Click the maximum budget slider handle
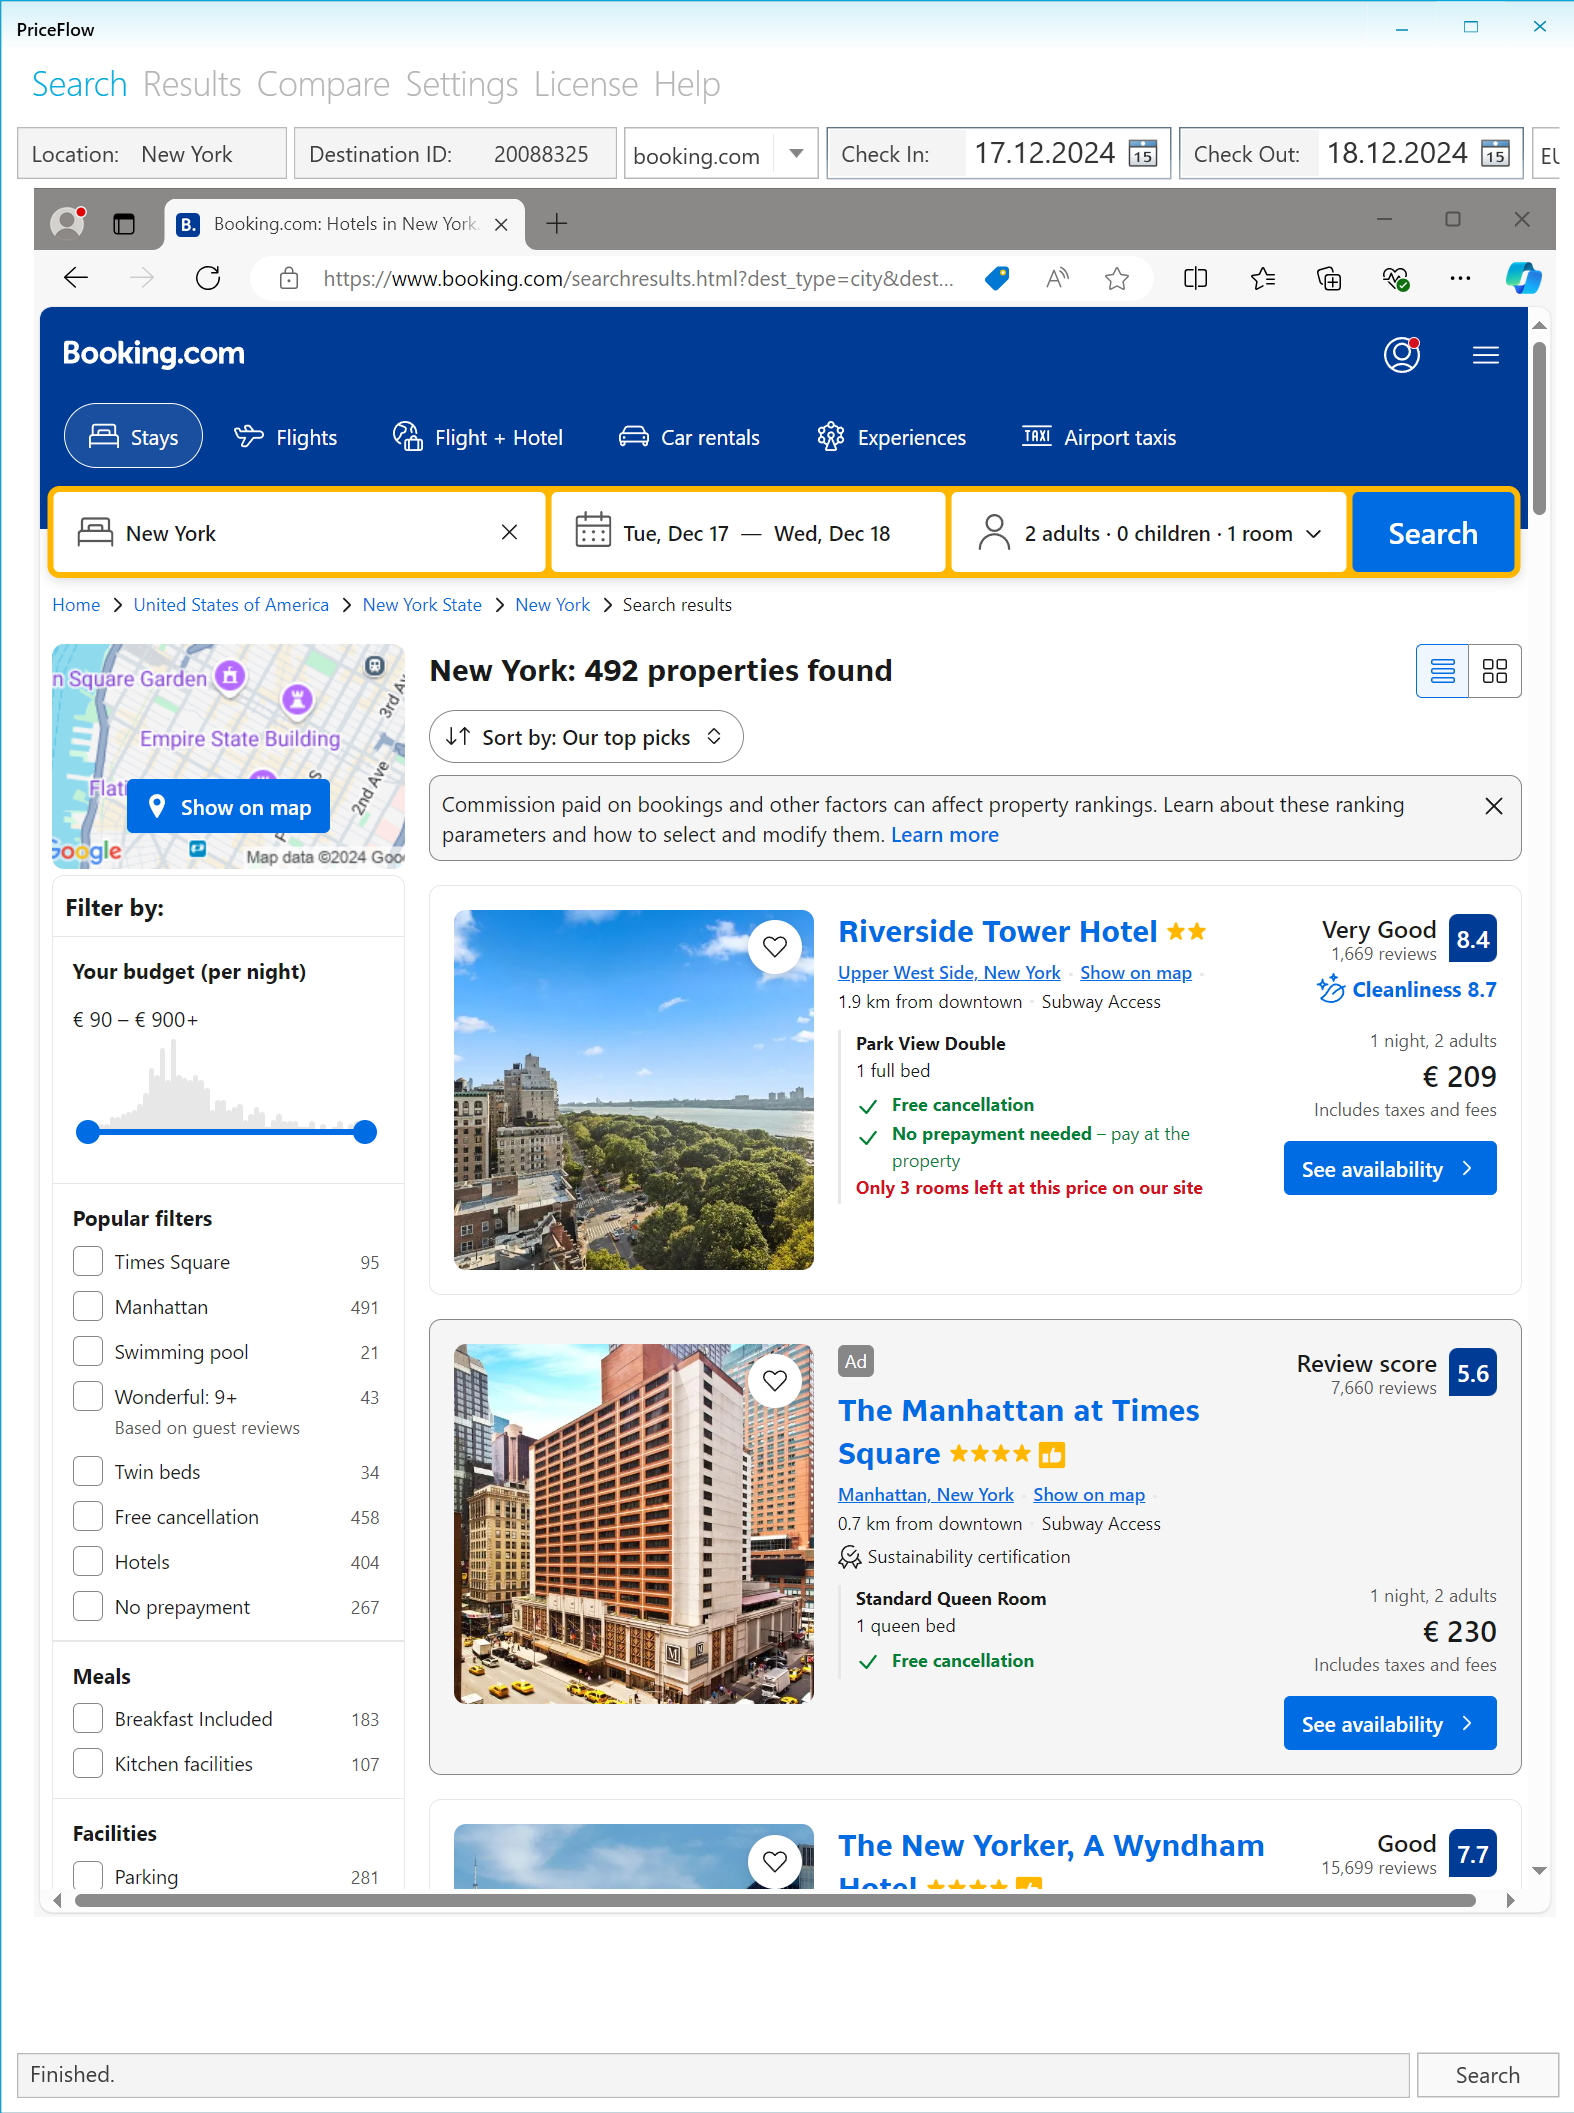This screenshot has width=1574, height=2113. coord(365,1132)
